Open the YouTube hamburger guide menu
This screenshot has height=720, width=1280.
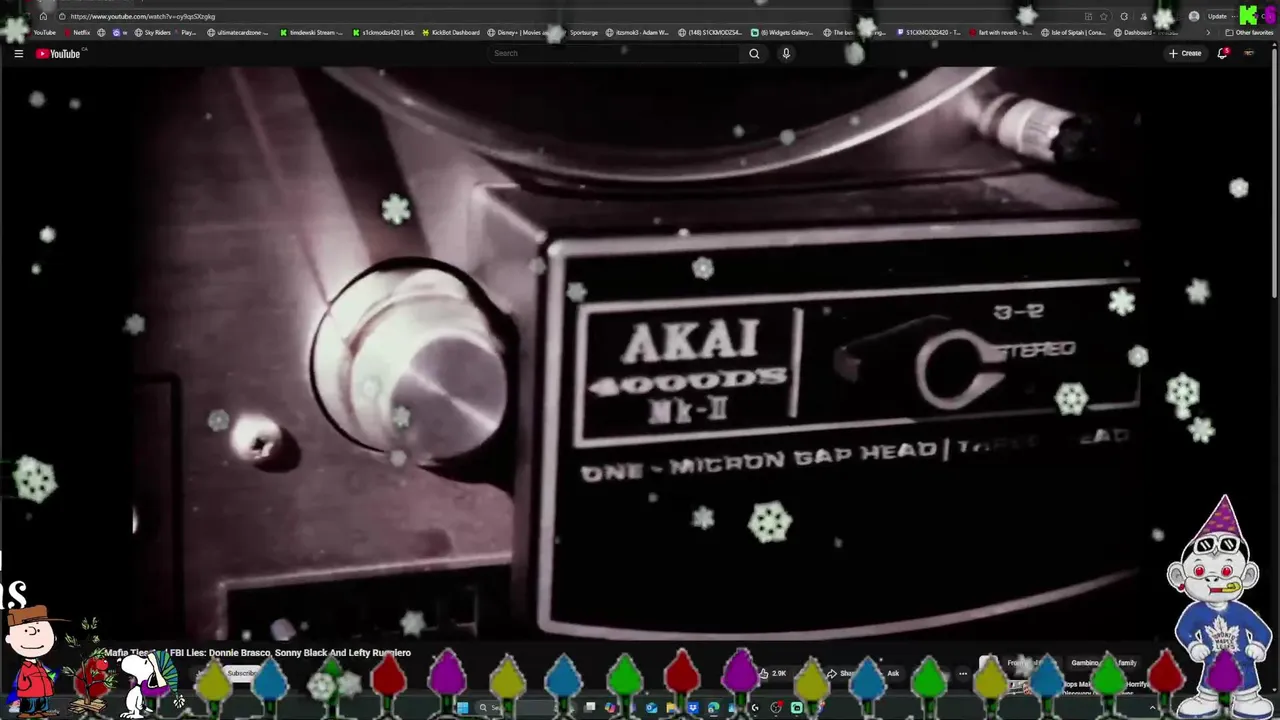pos(18,53)
